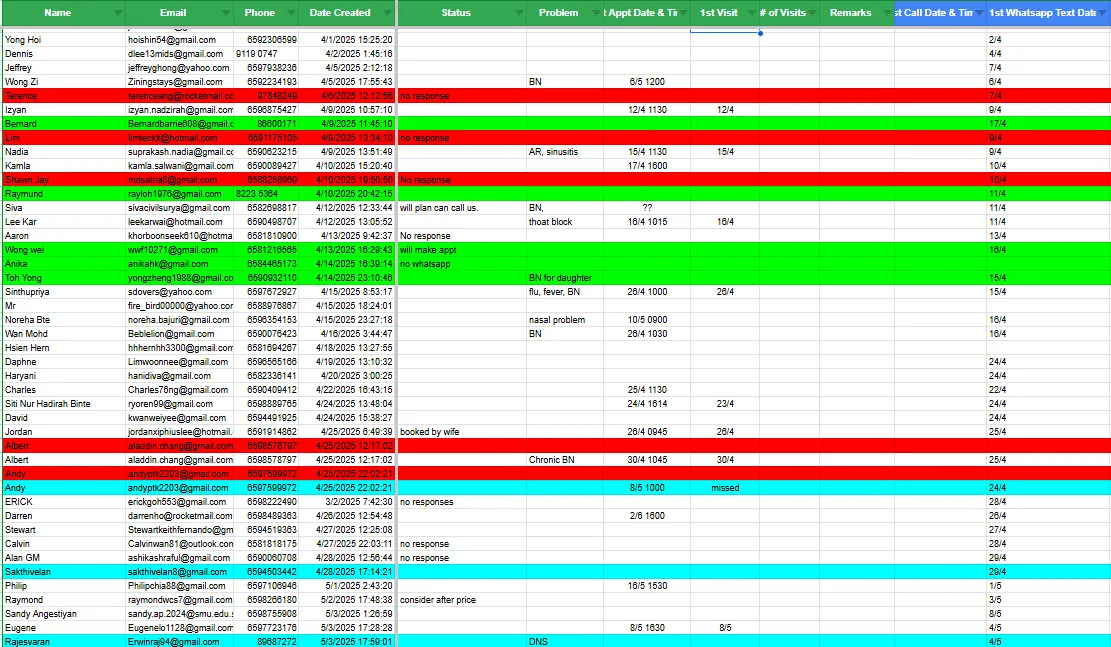The width and height of the screenshot is (1111, 647).
Task: Select the problem 'flu, fever, BN'
Action: tap(565, 292)
